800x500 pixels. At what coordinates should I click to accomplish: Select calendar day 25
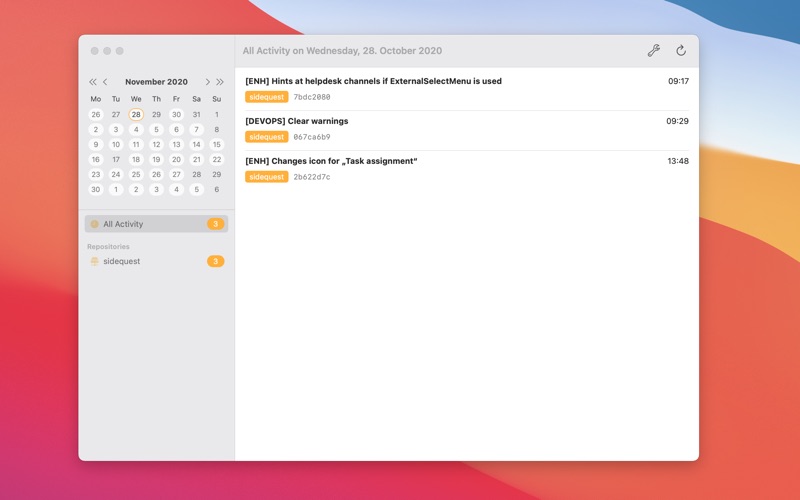pyautogui.click(x=136, y=174)
